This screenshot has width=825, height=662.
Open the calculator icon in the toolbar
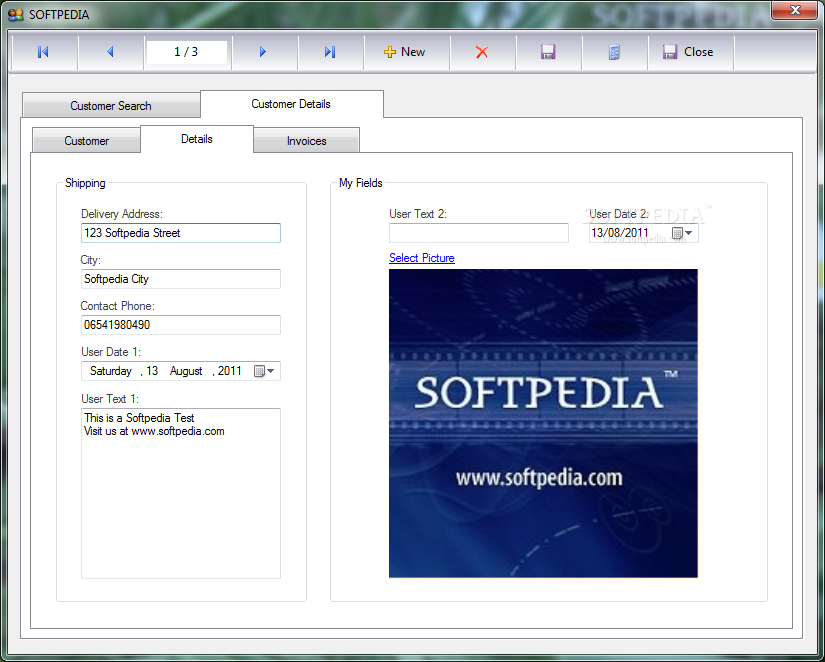click(614, 52)
